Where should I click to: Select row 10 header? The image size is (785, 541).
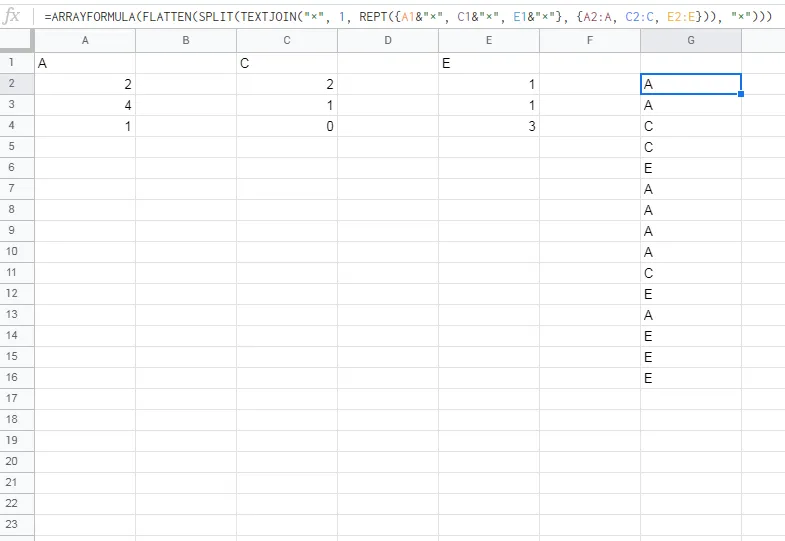coord(17,252)
